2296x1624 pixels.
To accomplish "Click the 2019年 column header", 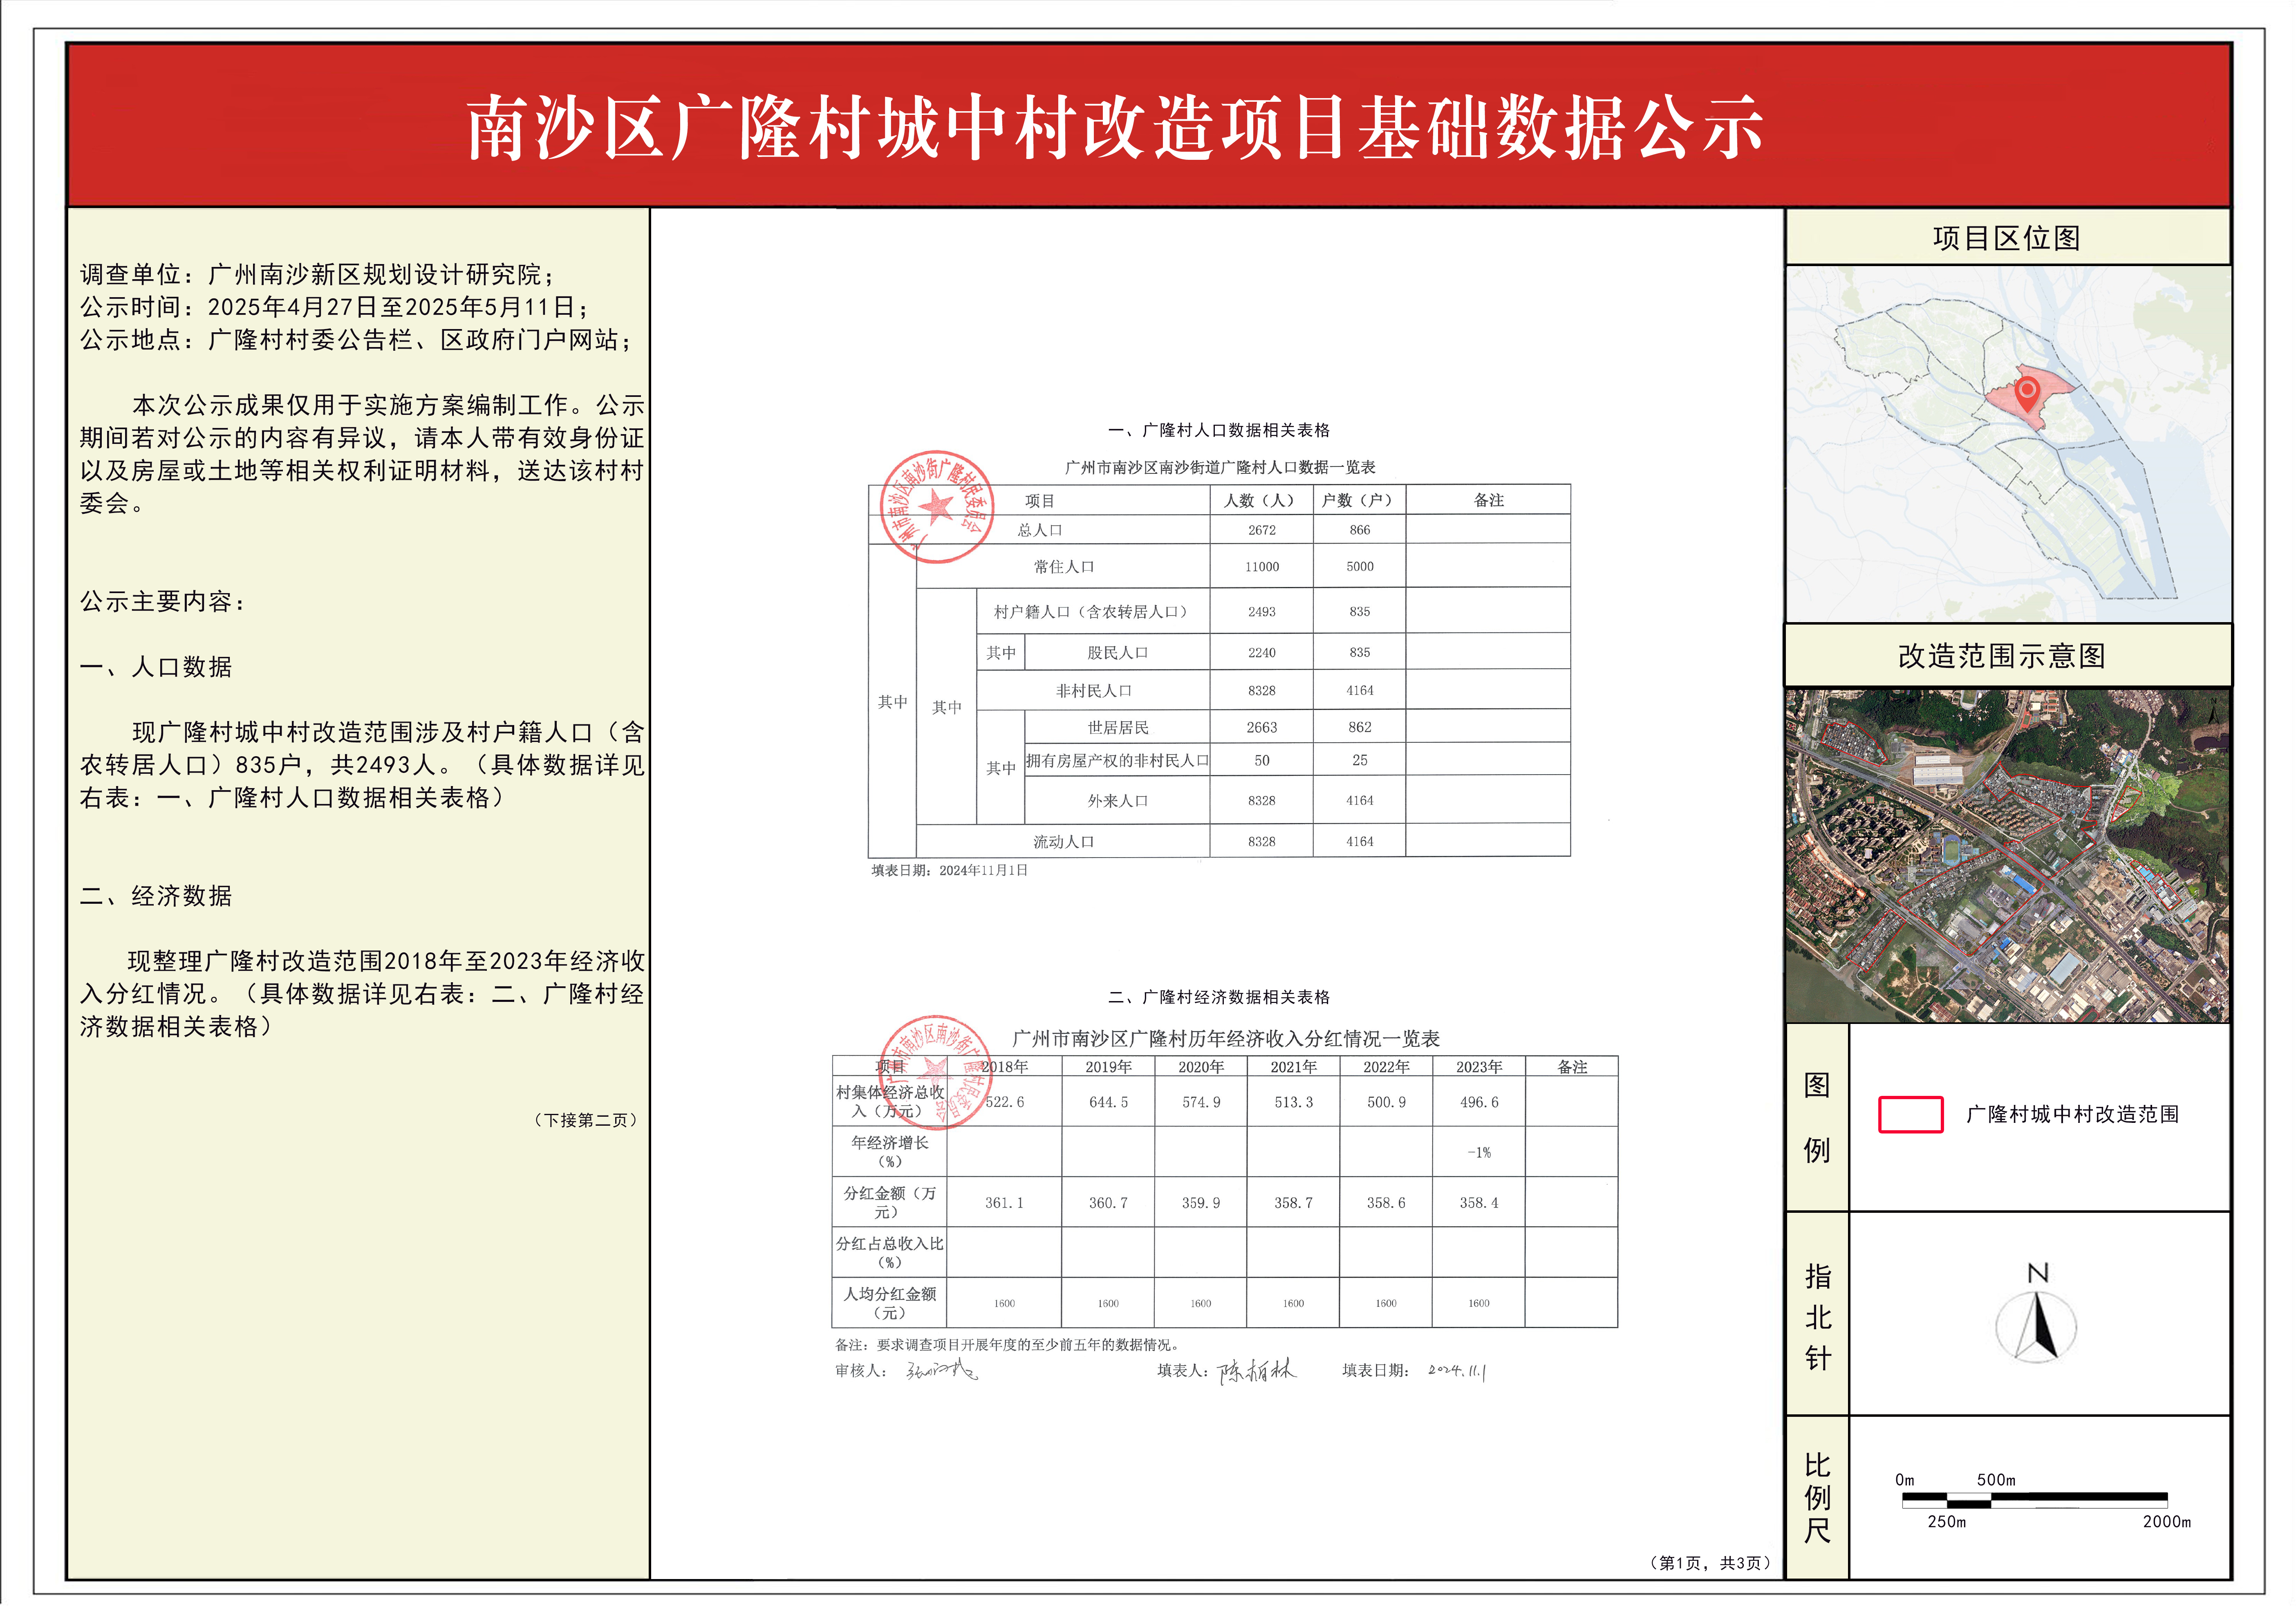I will 1108,1067.
